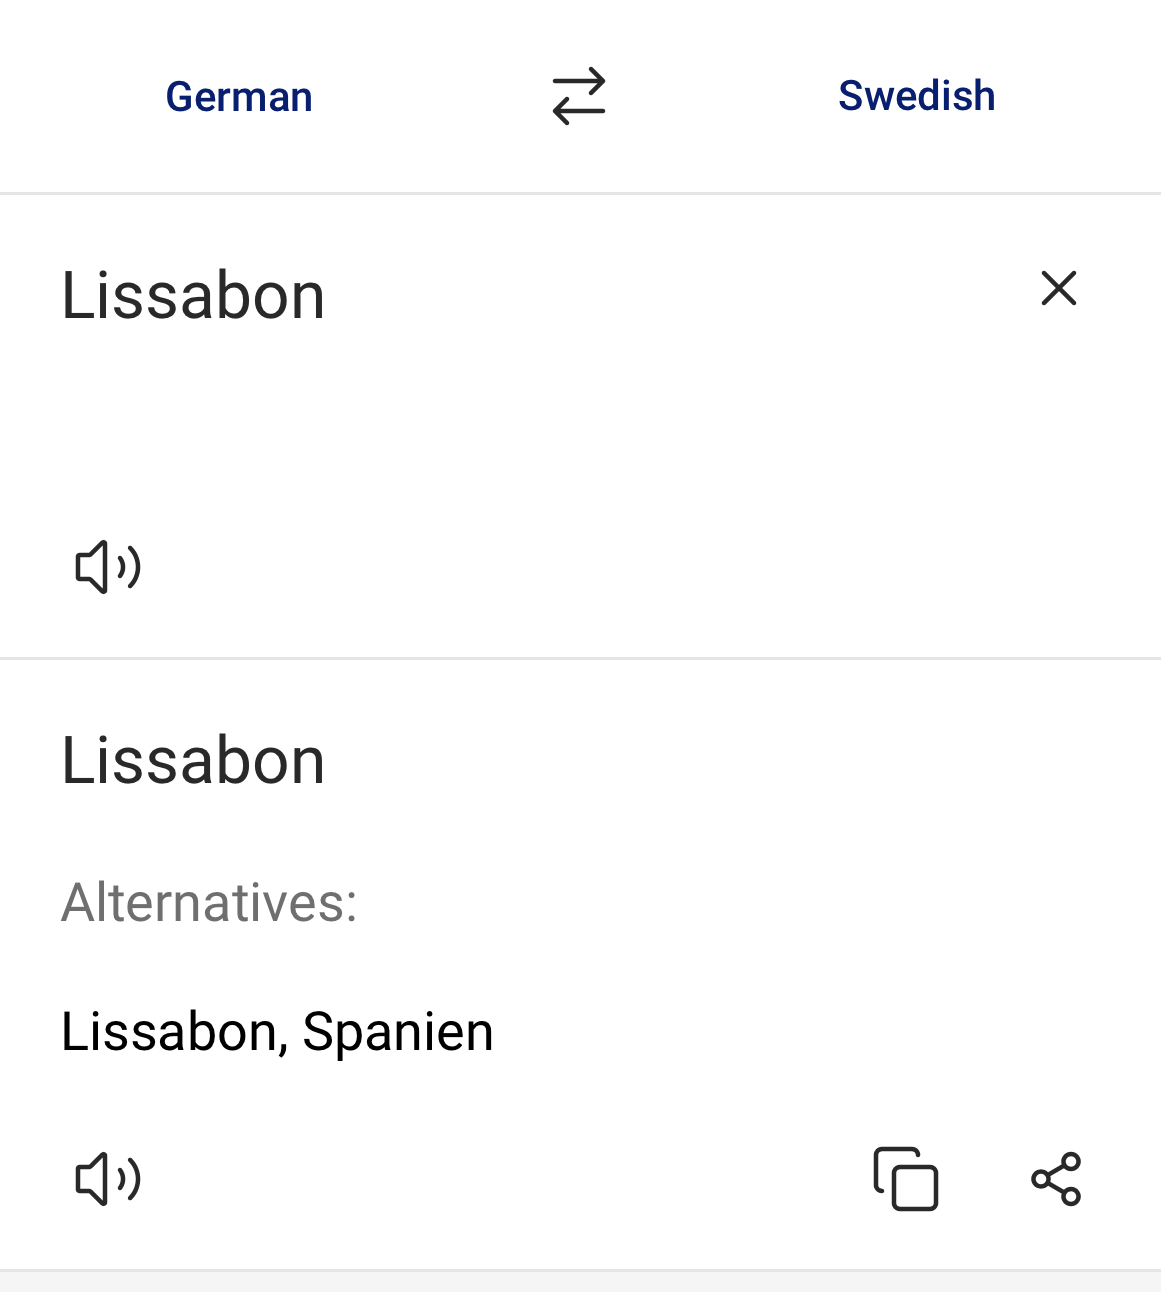Share the translation result
This screenshot has width=1161, height=1292.
pyautogui.click(x=1056, y=1179)
